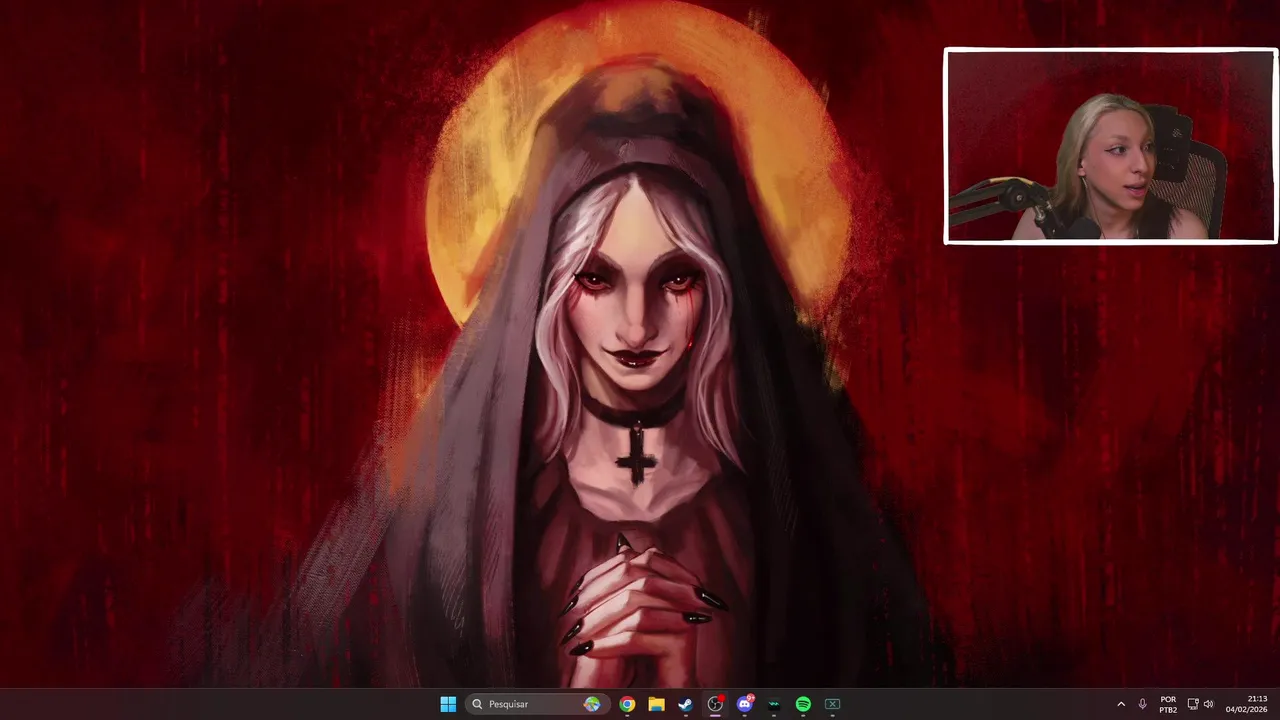Launch Google Chrome from the taskbar
The width and height of the screenshot is (1280, 720).
[627, 704]
